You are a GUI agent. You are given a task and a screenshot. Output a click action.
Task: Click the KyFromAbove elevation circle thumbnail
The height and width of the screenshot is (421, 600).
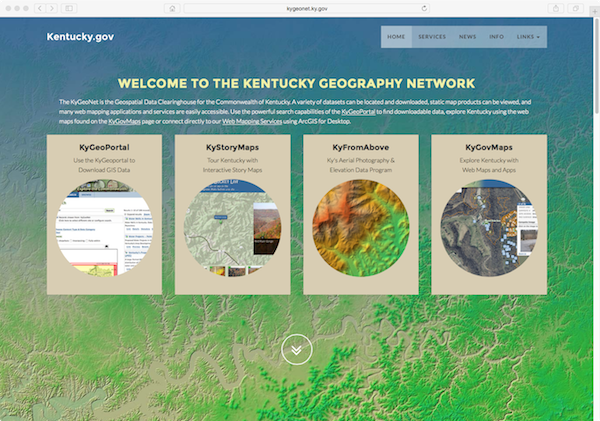point(361,228)
